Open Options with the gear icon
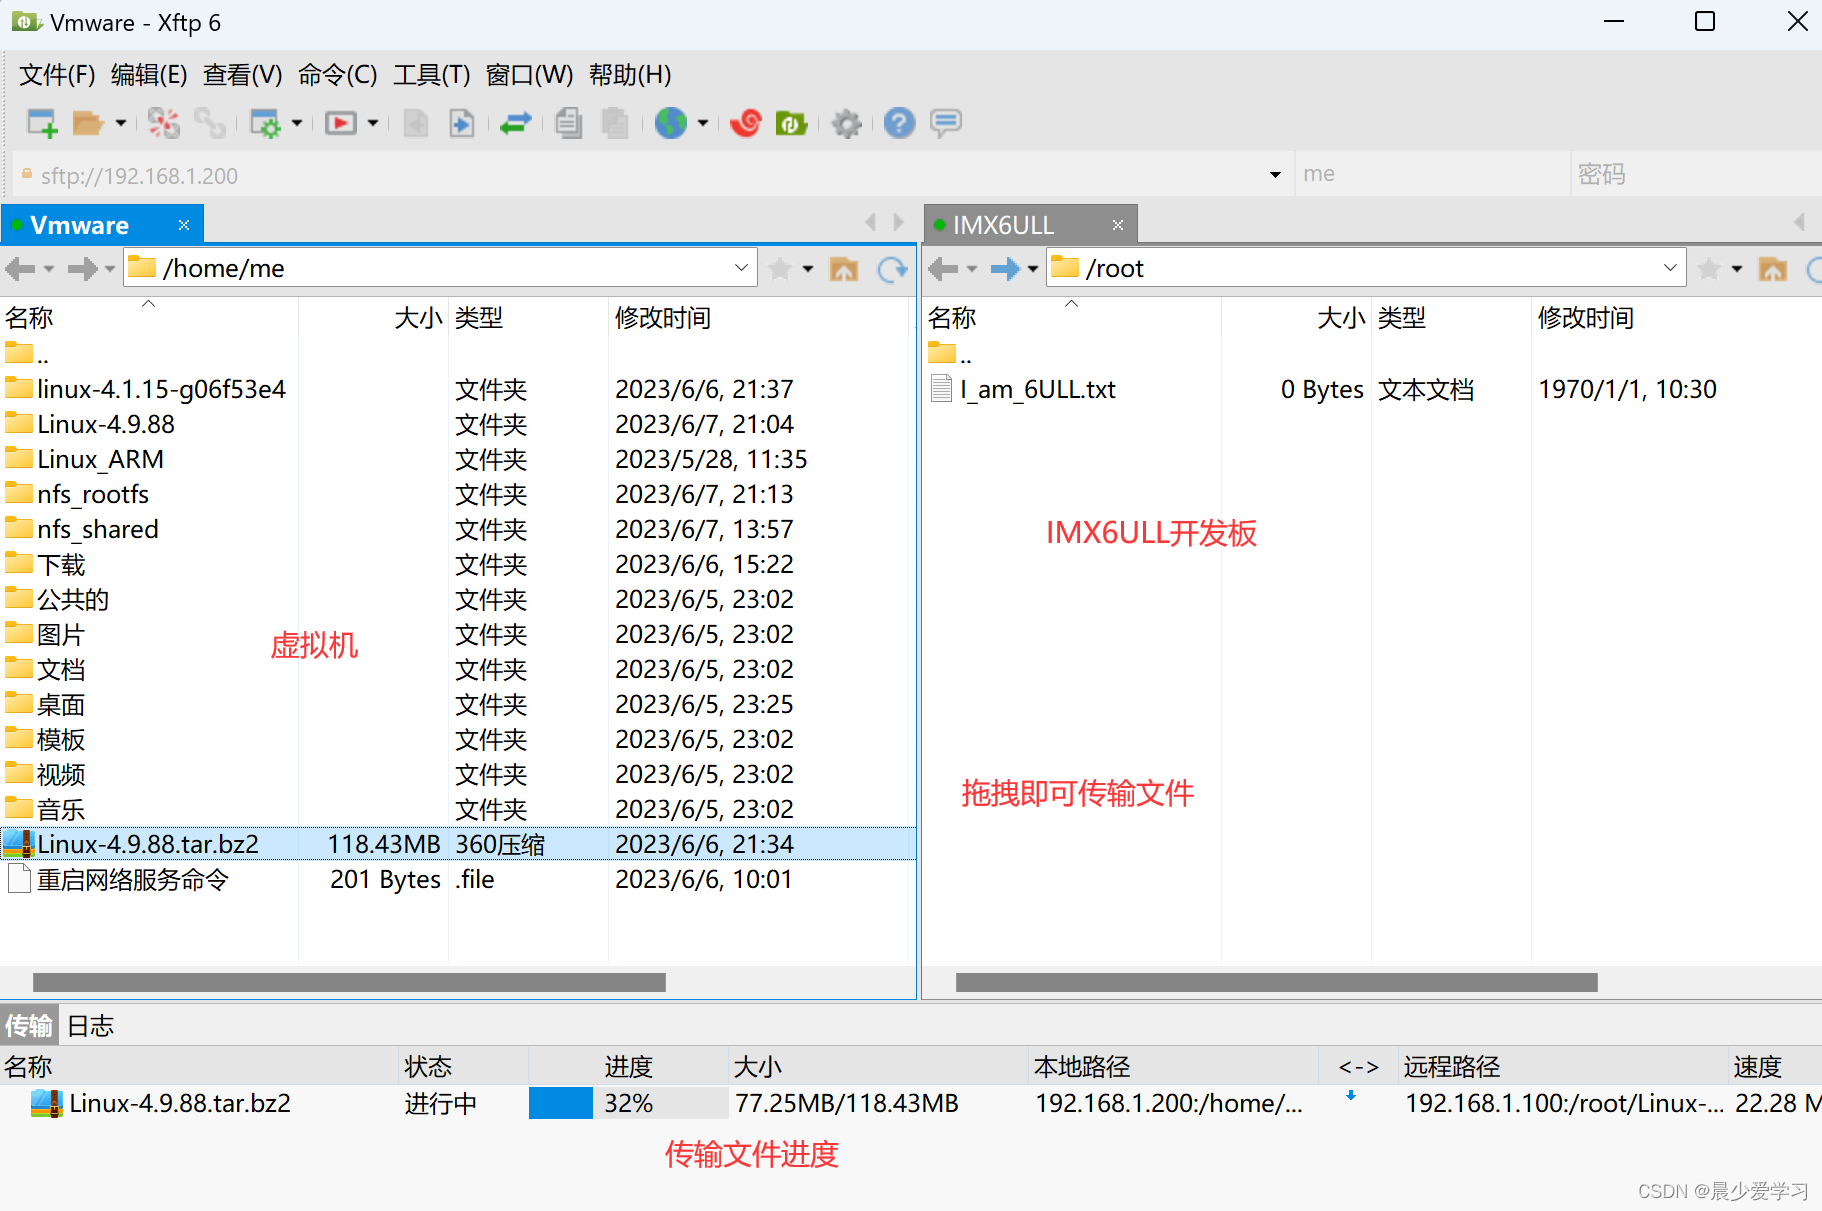1822x1211 pixels. tap(847, 123)
